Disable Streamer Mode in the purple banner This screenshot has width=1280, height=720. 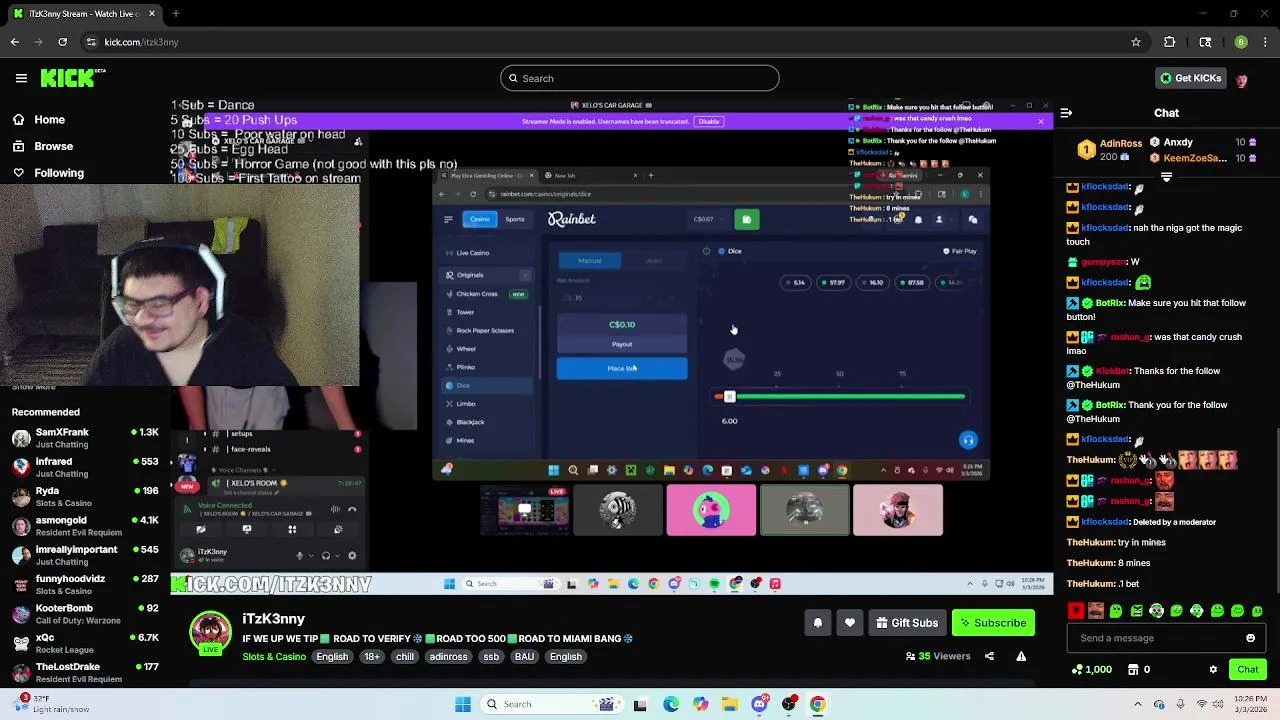point(709,122)
